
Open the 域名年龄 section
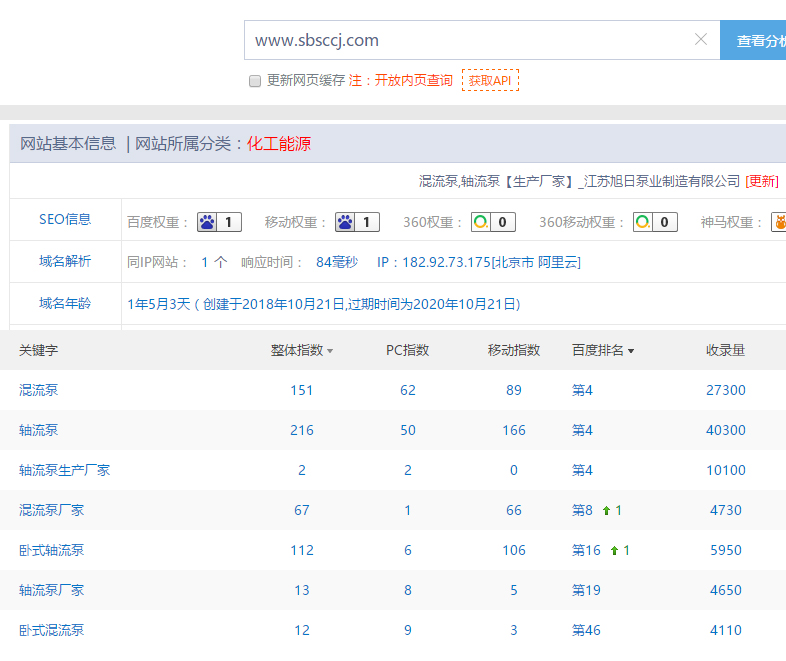click(x=65, y=303)
